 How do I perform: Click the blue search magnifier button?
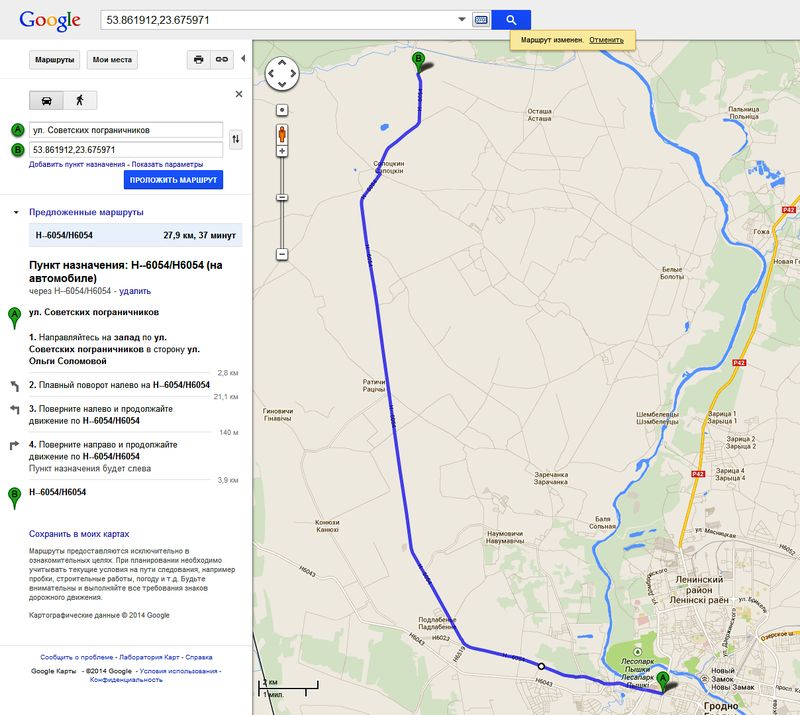(511, 20)
